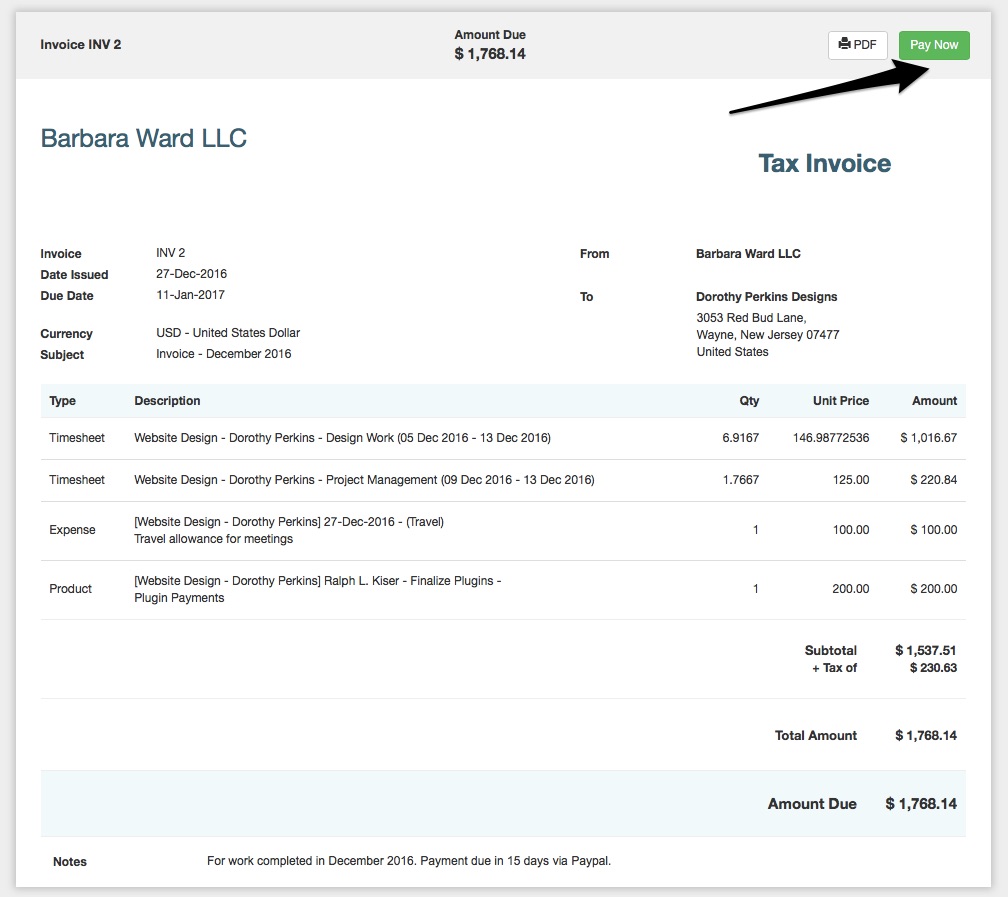1008x897 pixels.
Task: Click the PDF printer icon
Action: [847, 44]
